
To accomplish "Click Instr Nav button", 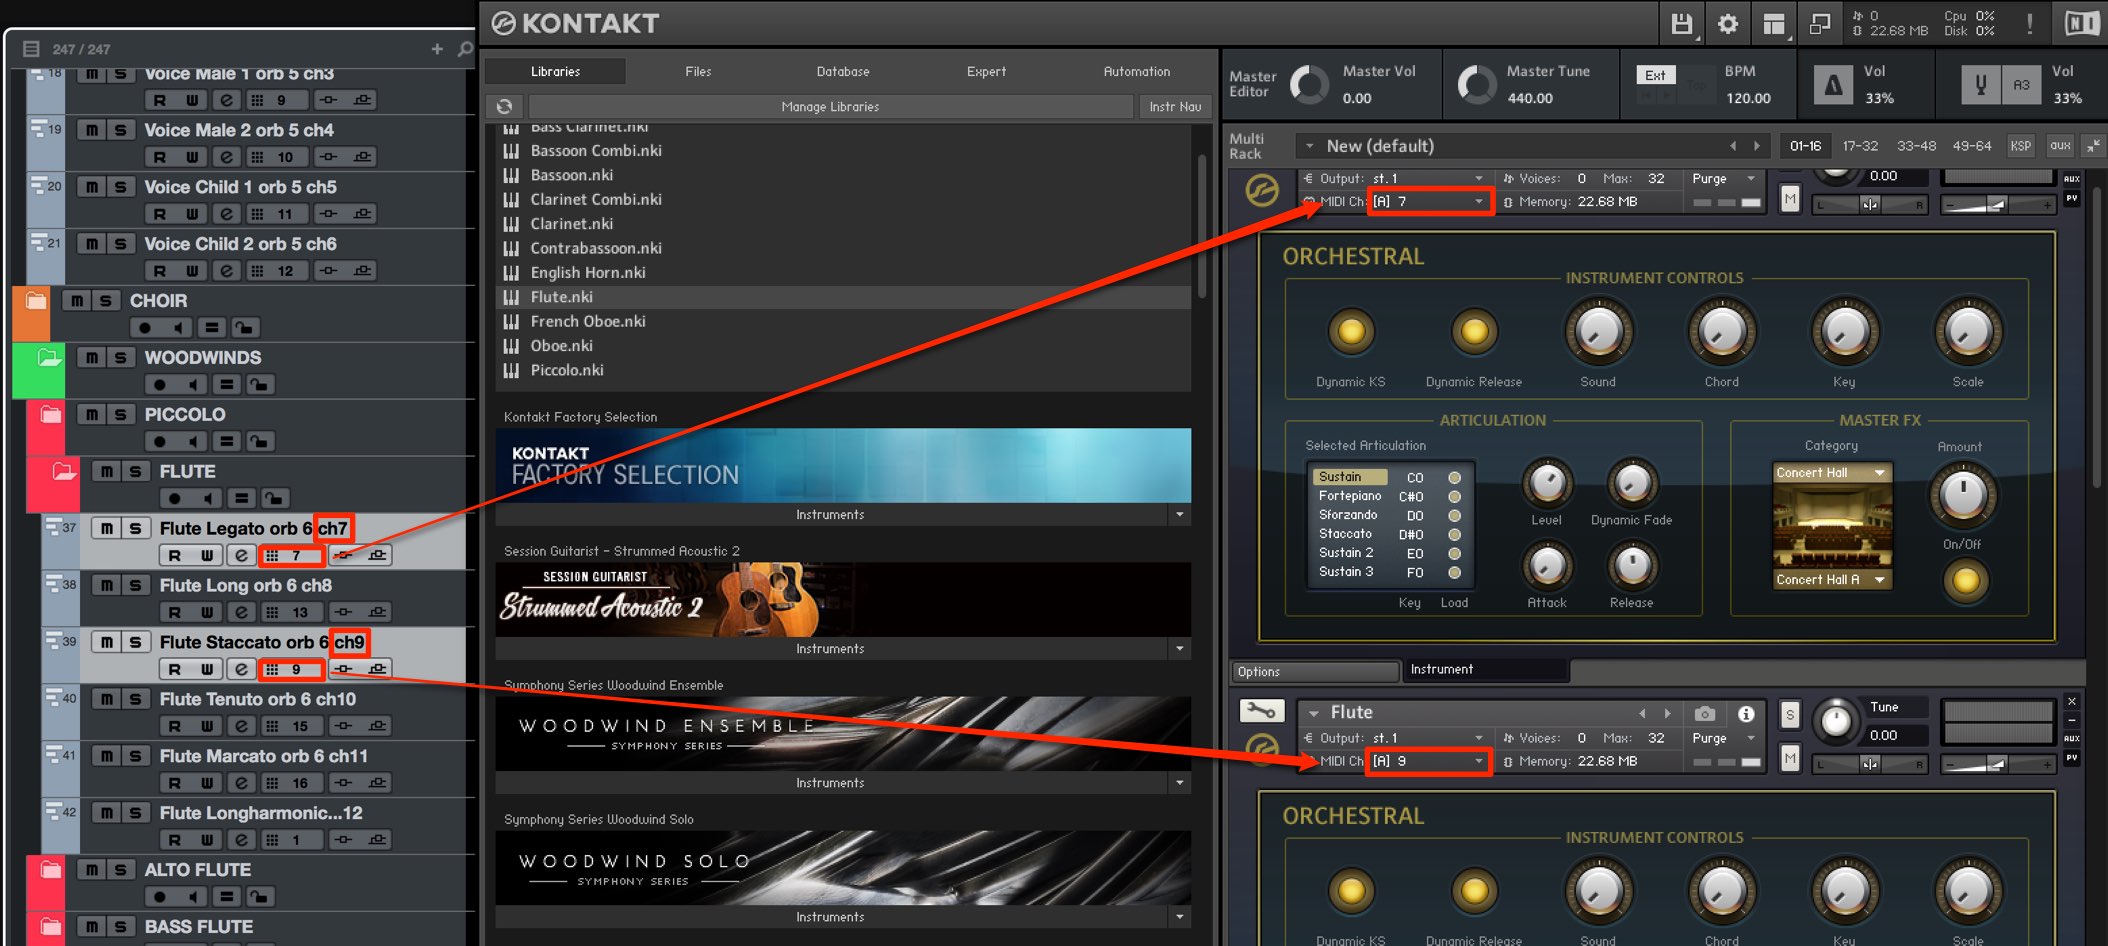I will 1175,106.
